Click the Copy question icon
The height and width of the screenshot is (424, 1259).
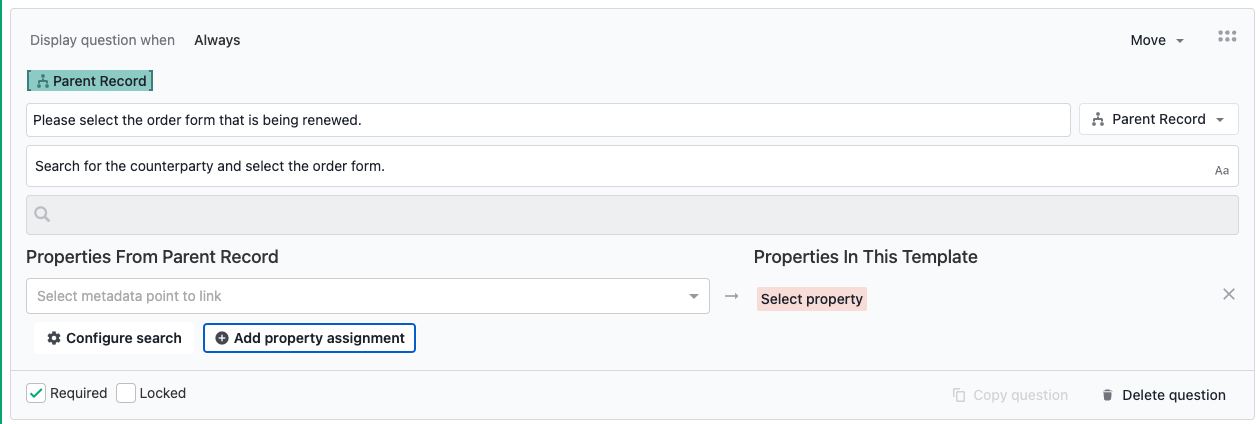(x=959, y=395)
